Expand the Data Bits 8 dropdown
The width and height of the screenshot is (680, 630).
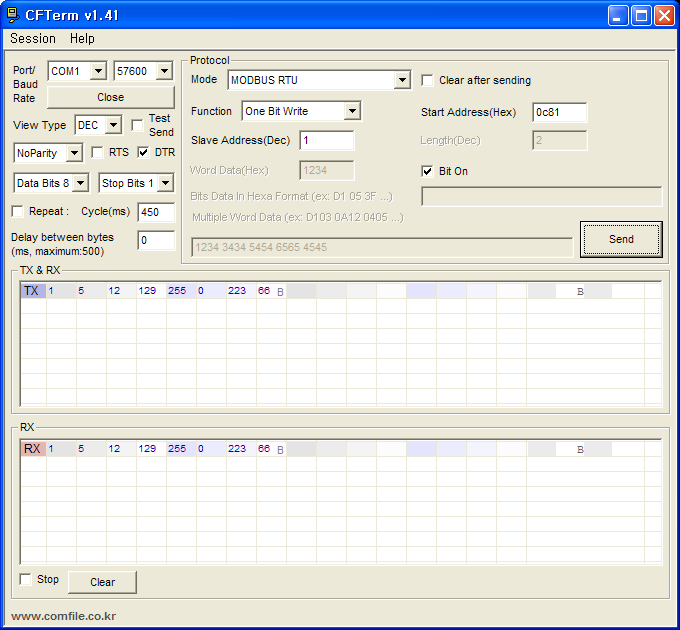pos(80,183)
